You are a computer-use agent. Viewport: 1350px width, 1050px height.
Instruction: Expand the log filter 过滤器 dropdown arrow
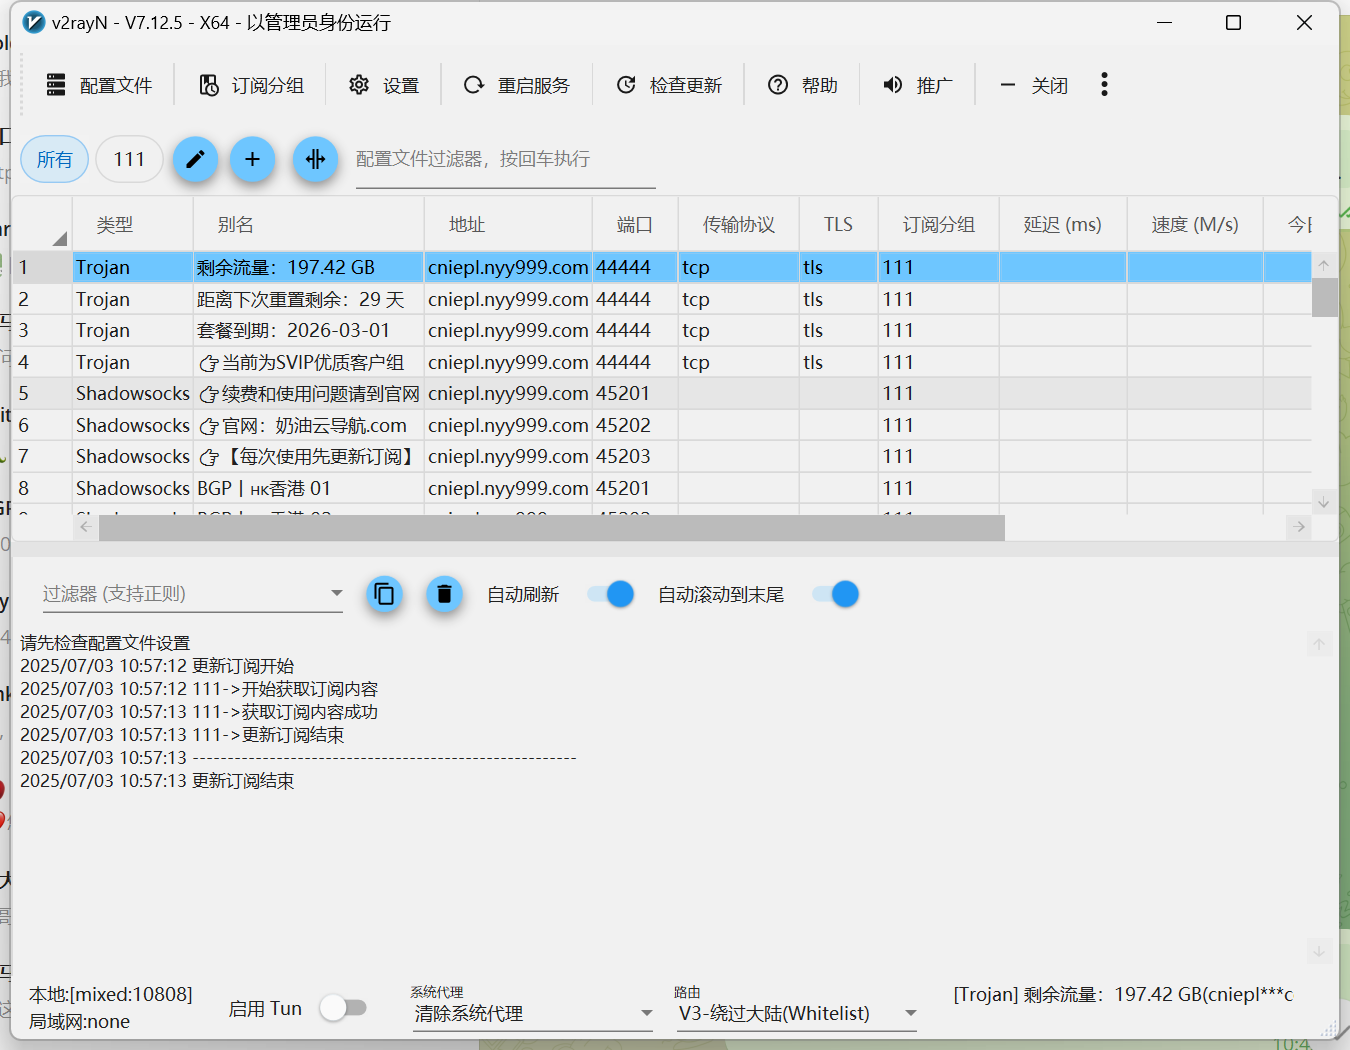click(336, 594)
